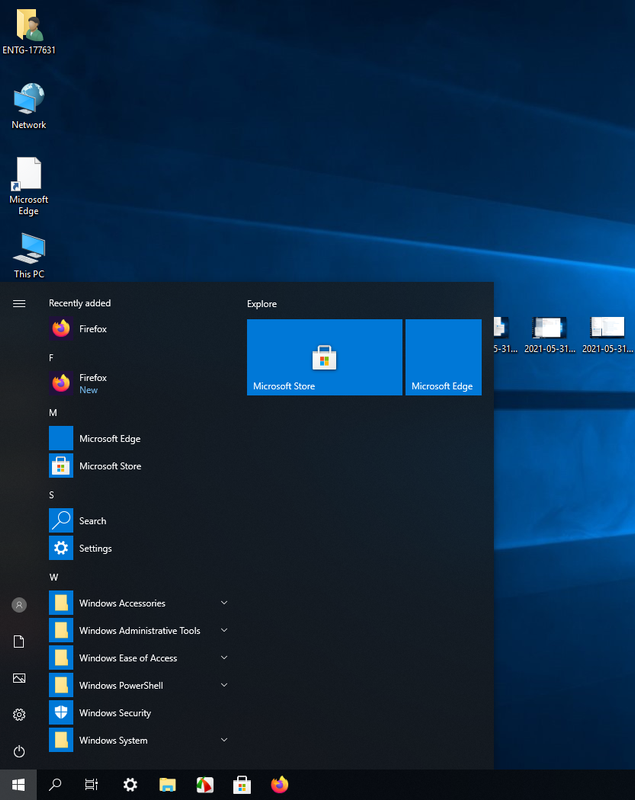Open Firefox on the taskbar
635x800 pixels.
coord(280,785)
